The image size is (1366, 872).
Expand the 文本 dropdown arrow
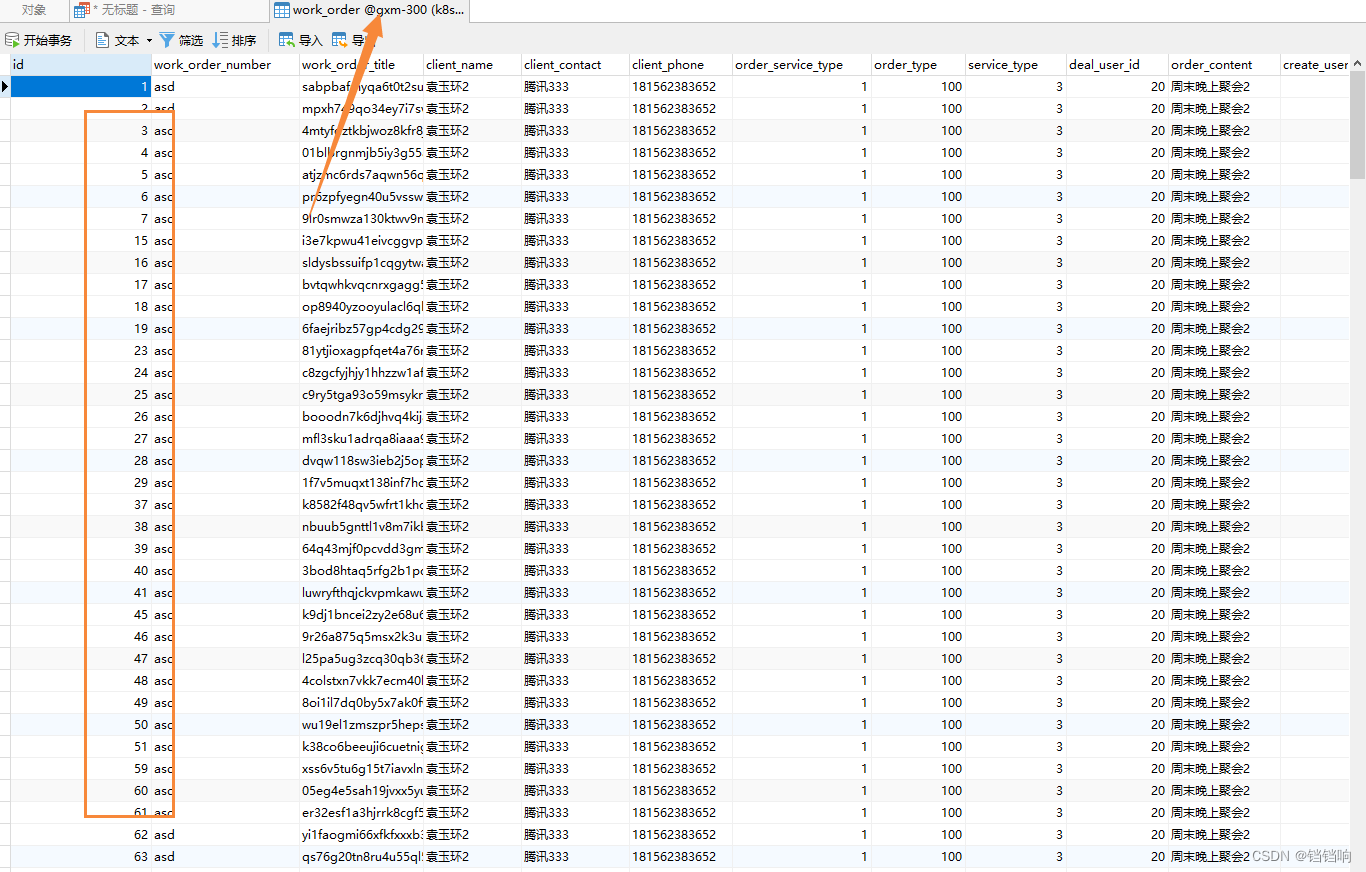click(150, 41)
